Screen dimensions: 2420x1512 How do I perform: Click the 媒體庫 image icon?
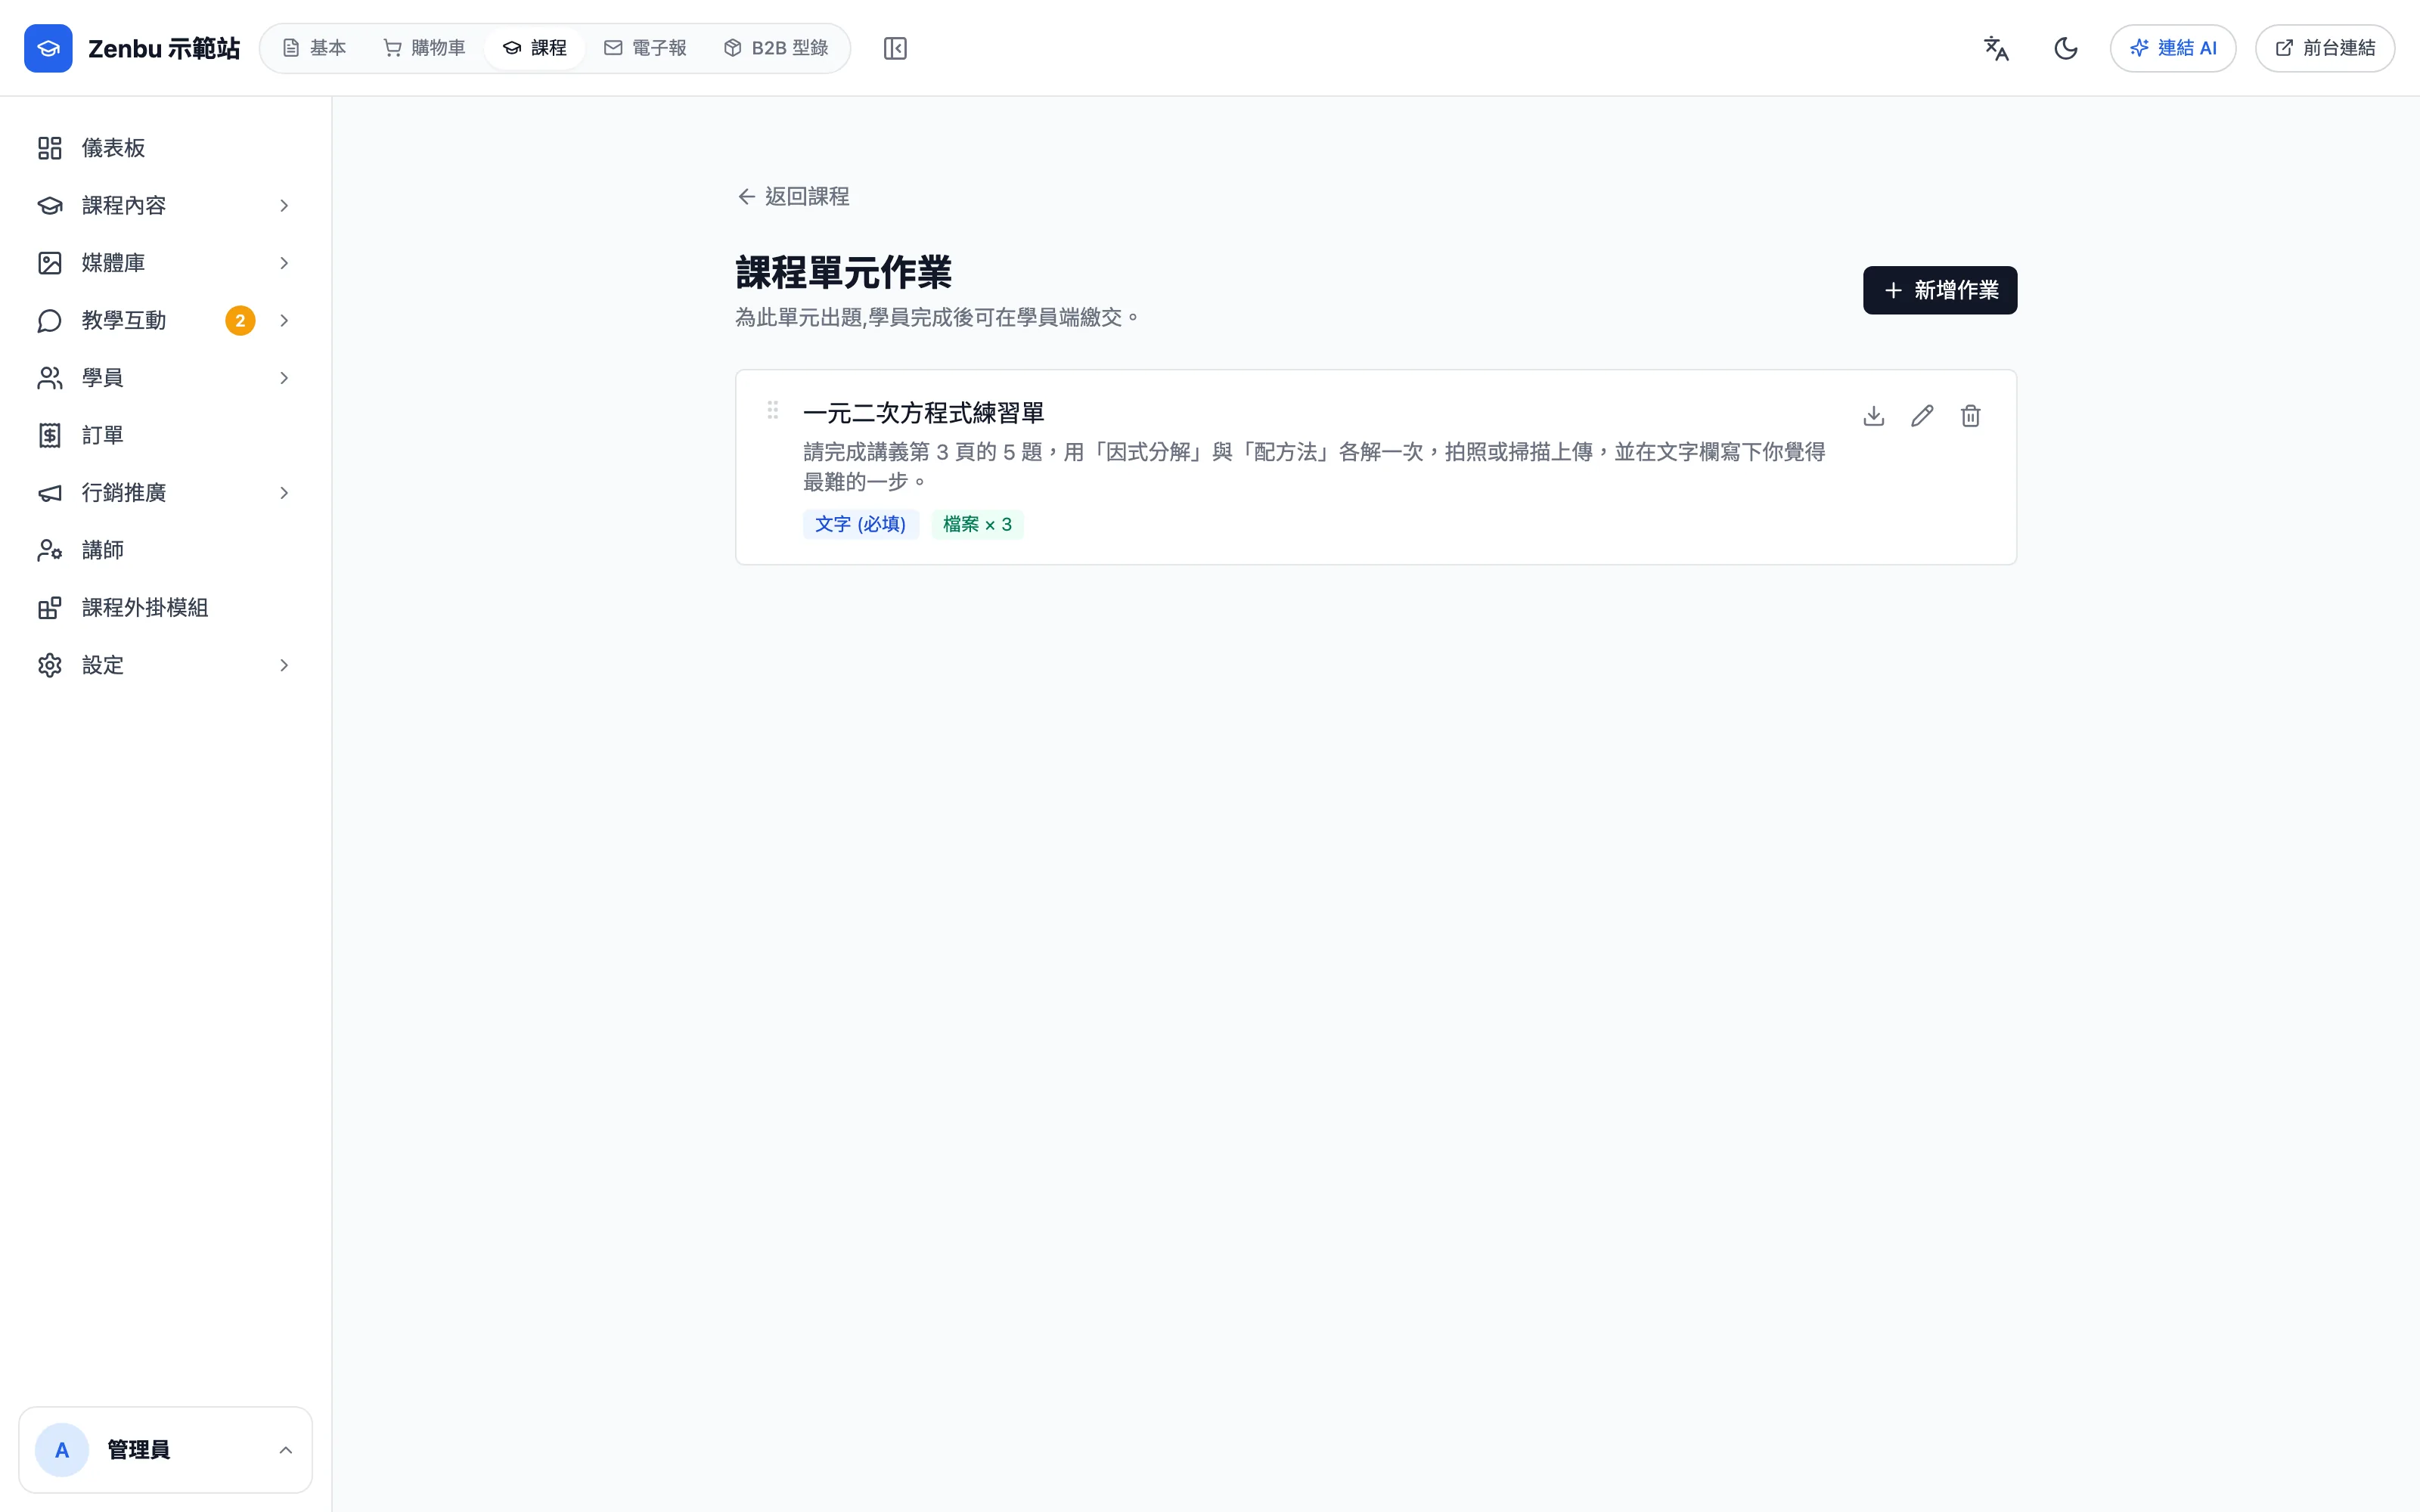click(50, 263)
